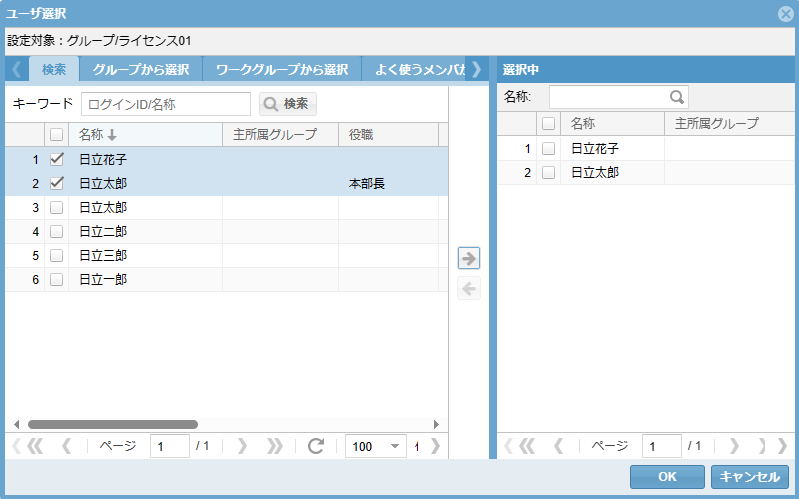Check 日立三郎 checkbox
Image resolution: width=799 pixels, height=499 pixels.
(x=57, y=255)
